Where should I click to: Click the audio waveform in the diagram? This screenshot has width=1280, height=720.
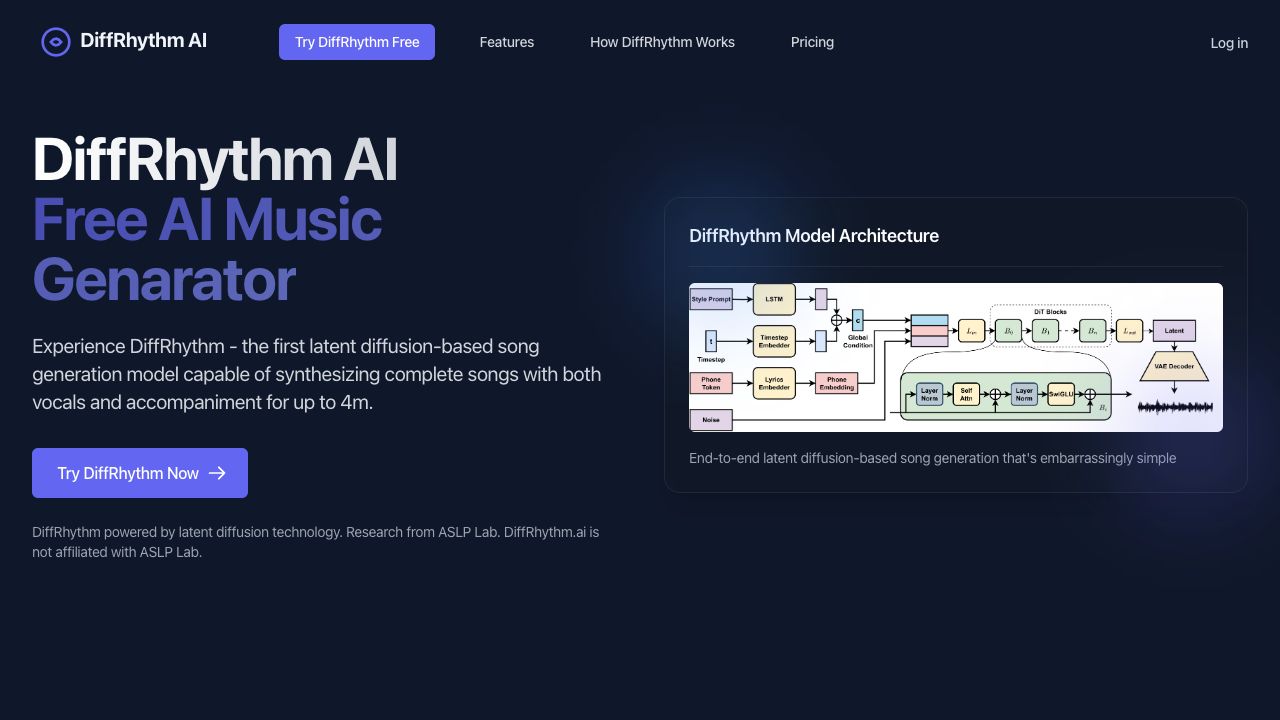click(1175, 407)
